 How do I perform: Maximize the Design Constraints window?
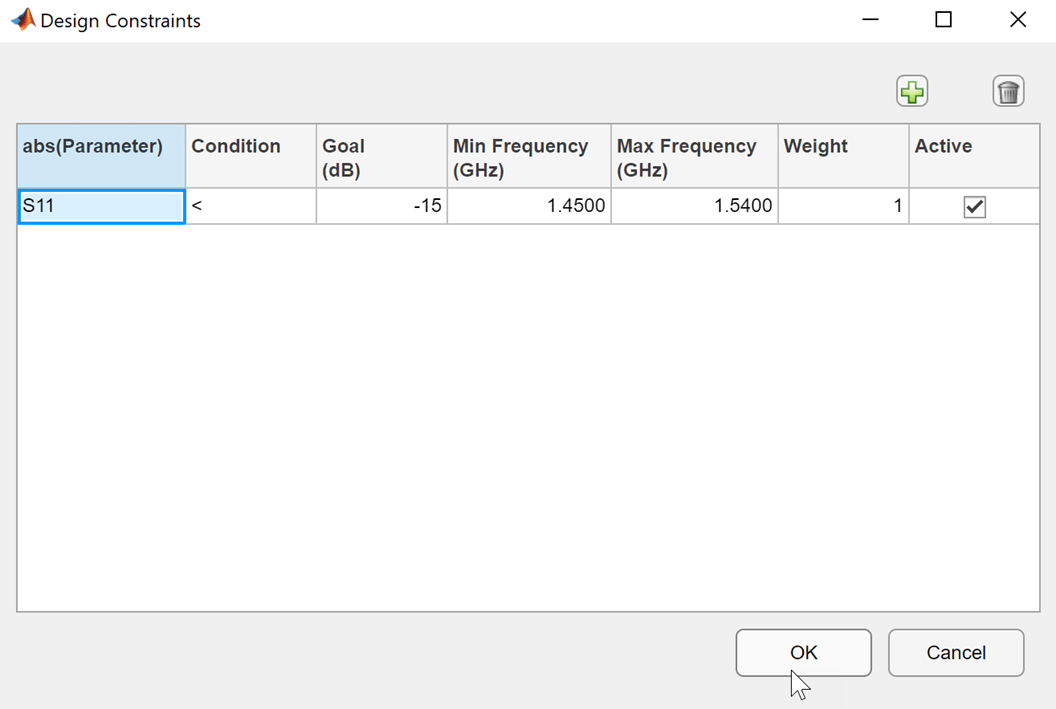point(943,20)
